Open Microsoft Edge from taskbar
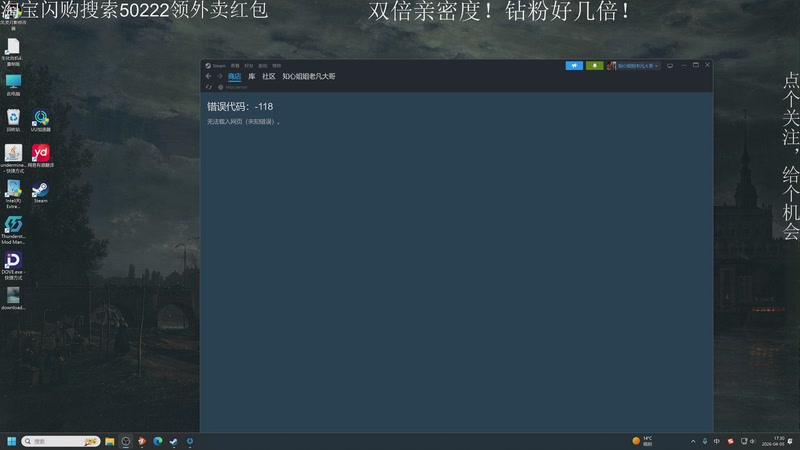This screenshot has height=450, width=800. [158, 441]
